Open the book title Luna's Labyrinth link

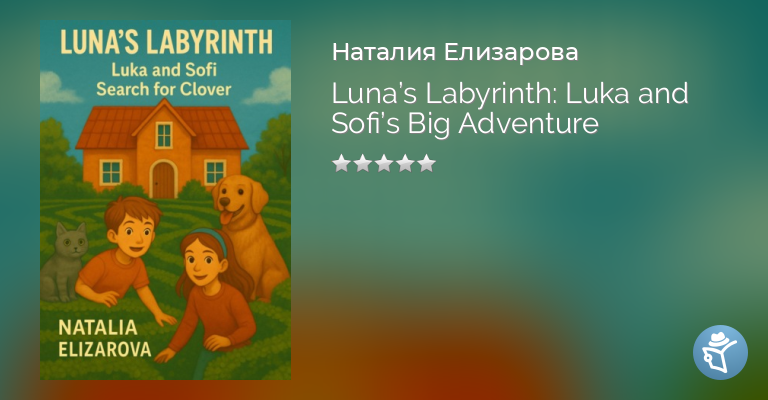pyautogui.click(x=510, y=108)
